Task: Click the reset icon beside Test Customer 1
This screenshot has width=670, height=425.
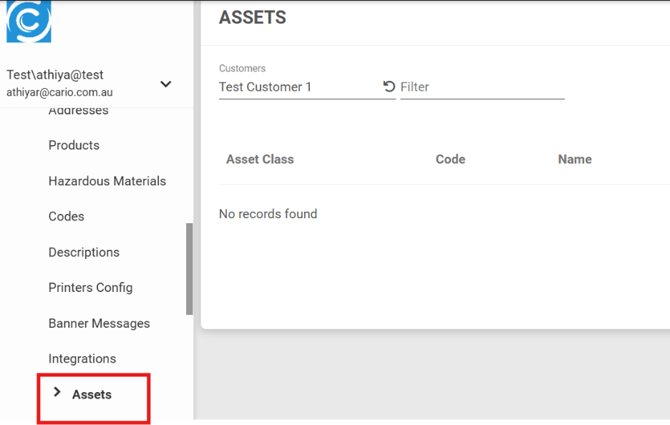Action: [x=389, y=87]
